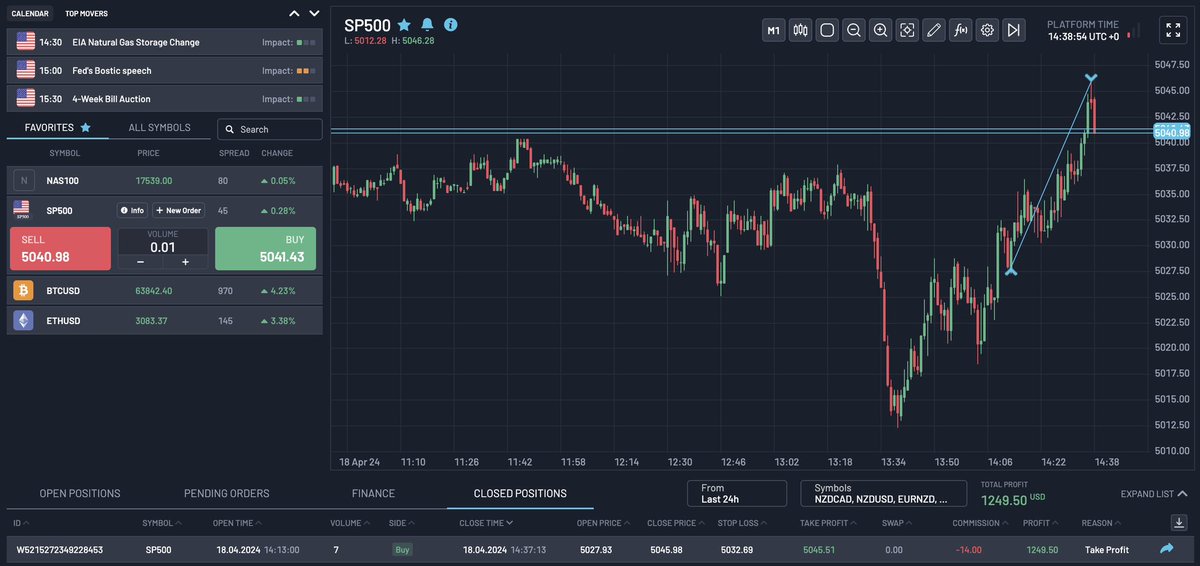This screenshot has height=566, width=1200.
Task: Click the green BUY 5041.43 button
Action: (265, 249)
